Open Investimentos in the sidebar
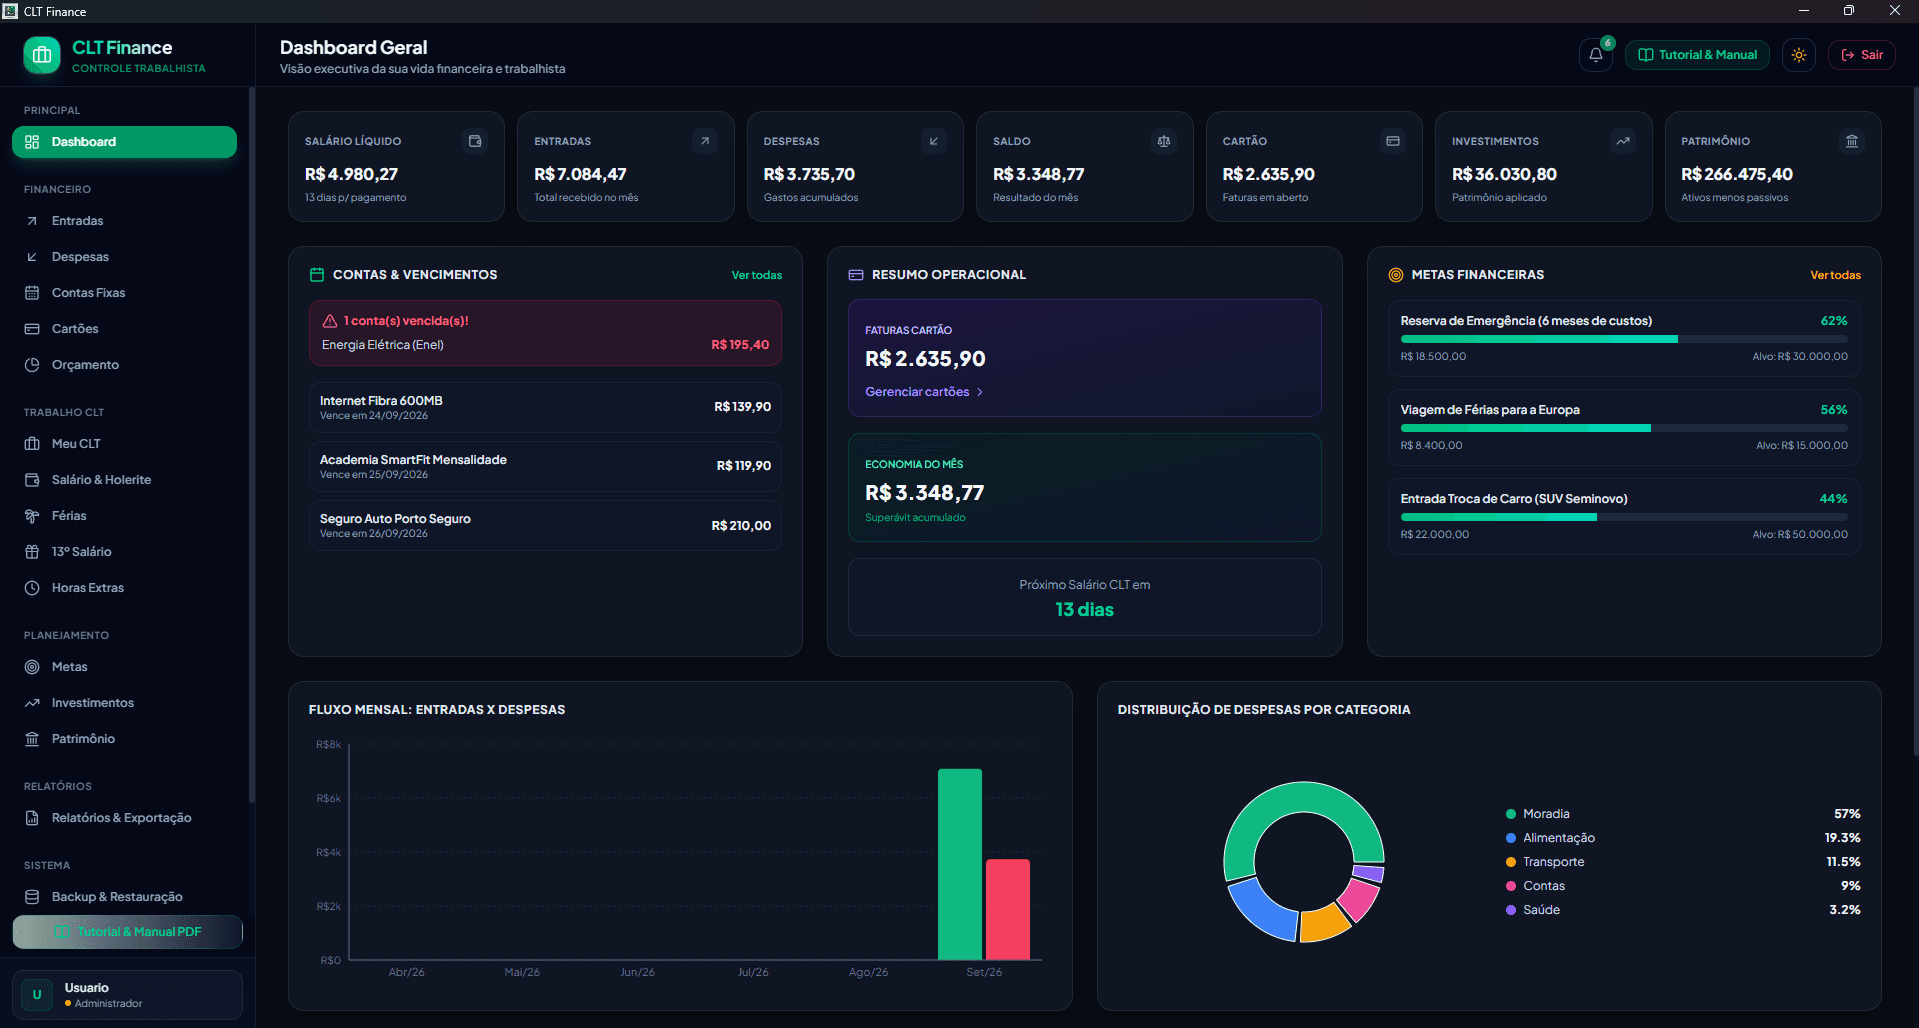Viewport: 1919px width, 1028px height. click(x=124, y=703)
